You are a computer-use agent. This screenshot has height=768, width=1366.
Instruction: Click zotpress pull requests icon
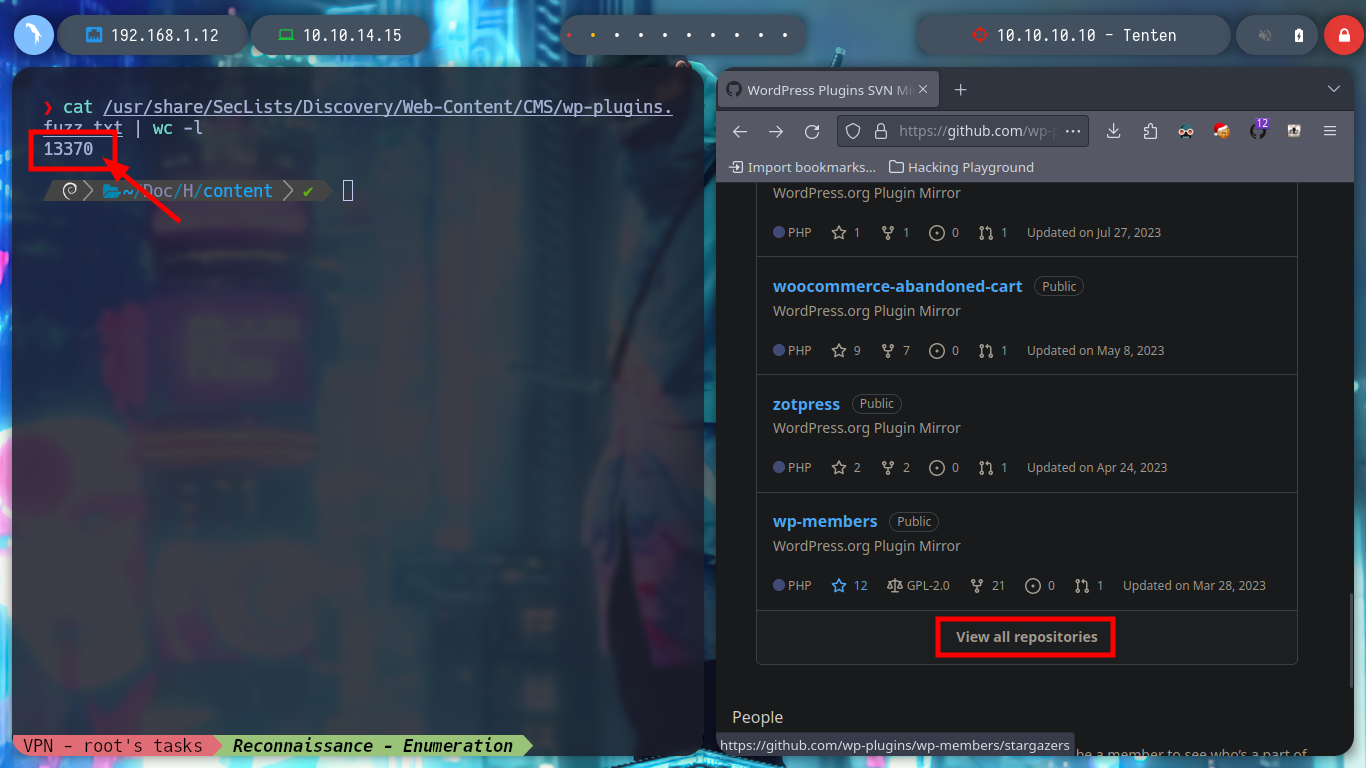click(x=986, y=468)
